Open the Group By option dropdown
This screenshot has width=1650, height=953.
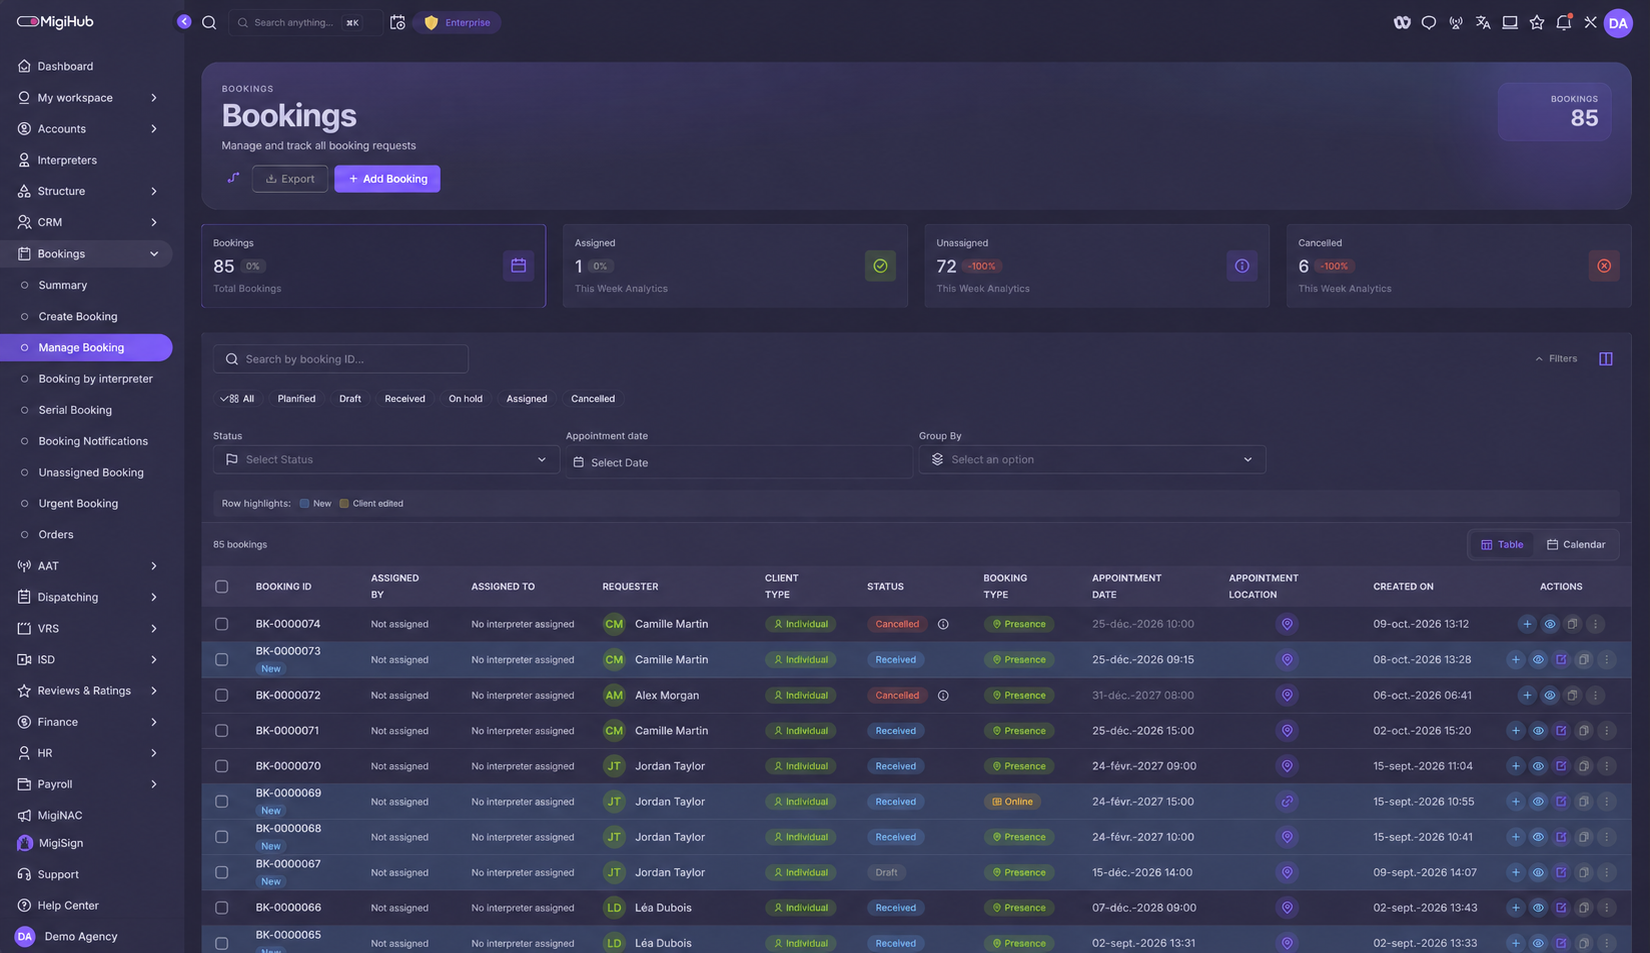pyautogui.click(x=1092, y=460)
